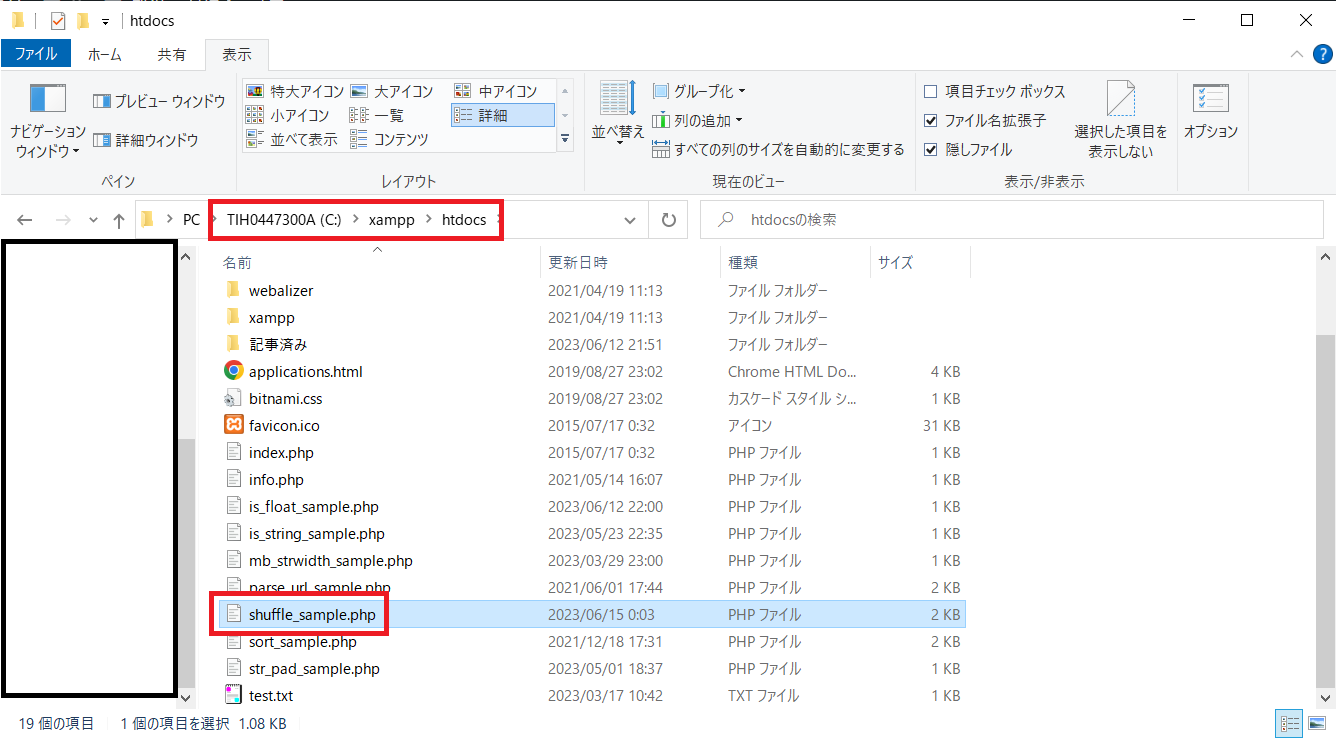Click the Sort (並べ替え) icon

pyautogui.click(x=618, y=100)
